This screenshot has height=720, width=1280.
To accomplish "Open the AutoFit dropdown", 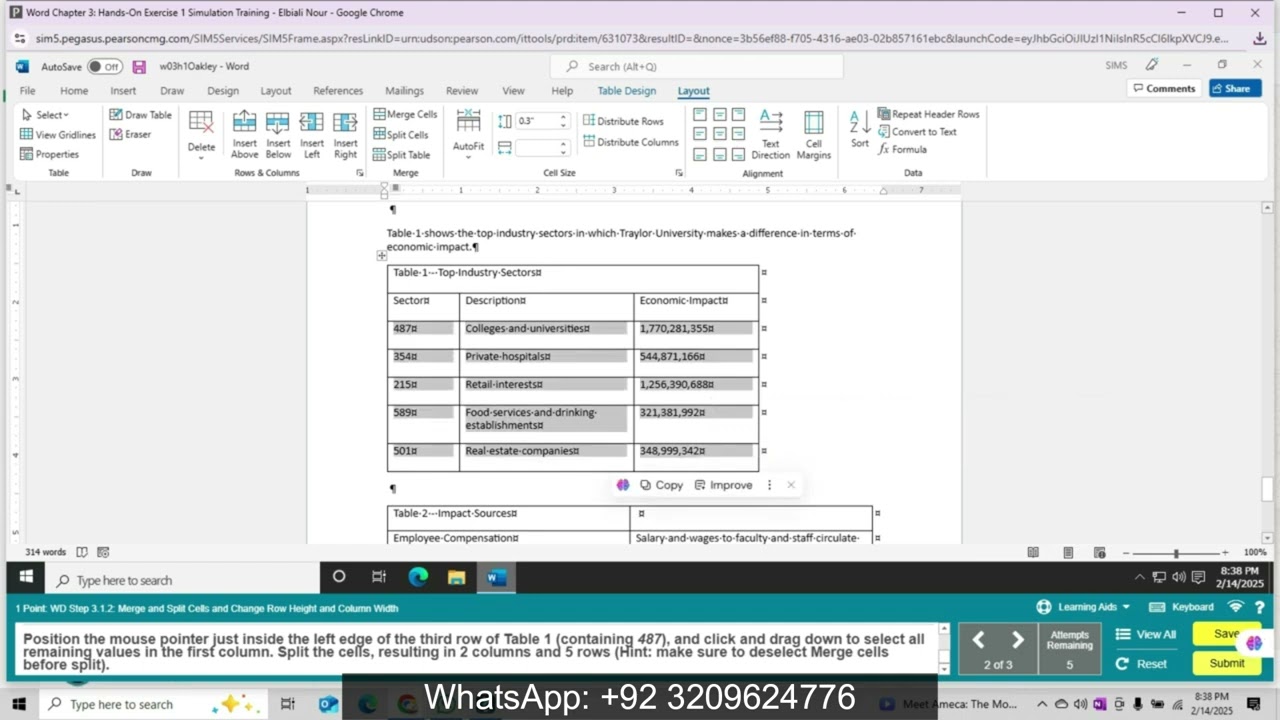I will tap(468, 135).
